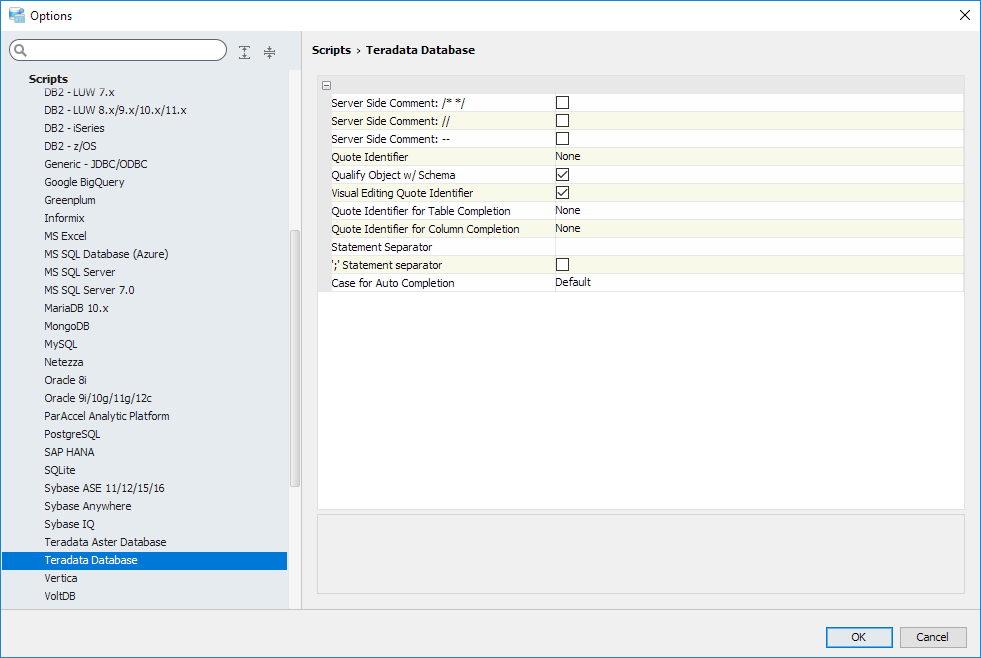Click the Statement Separator value field

coord(758,246)
